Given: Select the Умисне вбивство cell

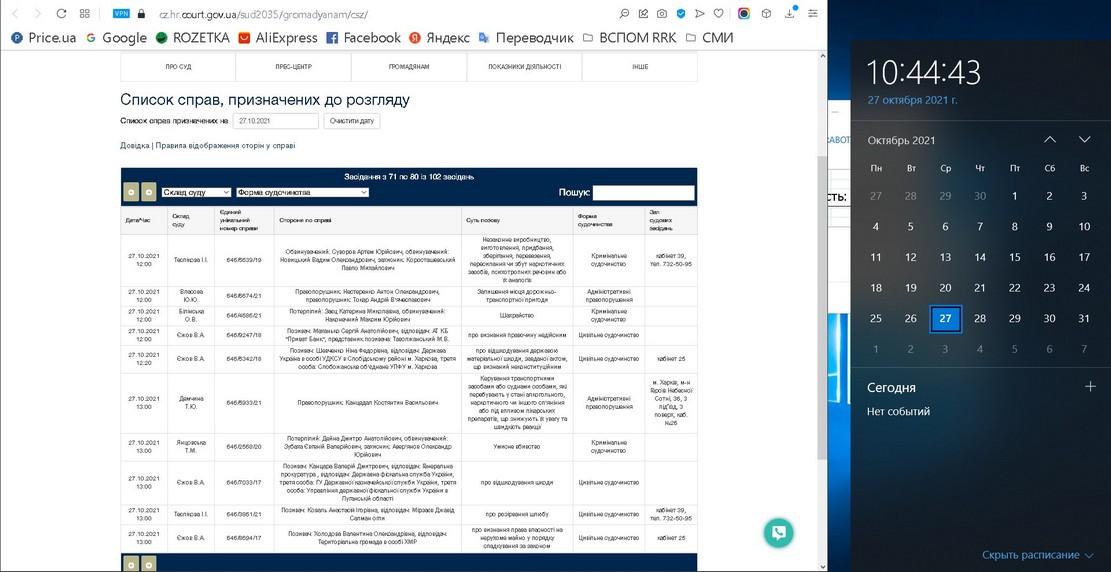Looking at the screenshot, I should point(517,447).
